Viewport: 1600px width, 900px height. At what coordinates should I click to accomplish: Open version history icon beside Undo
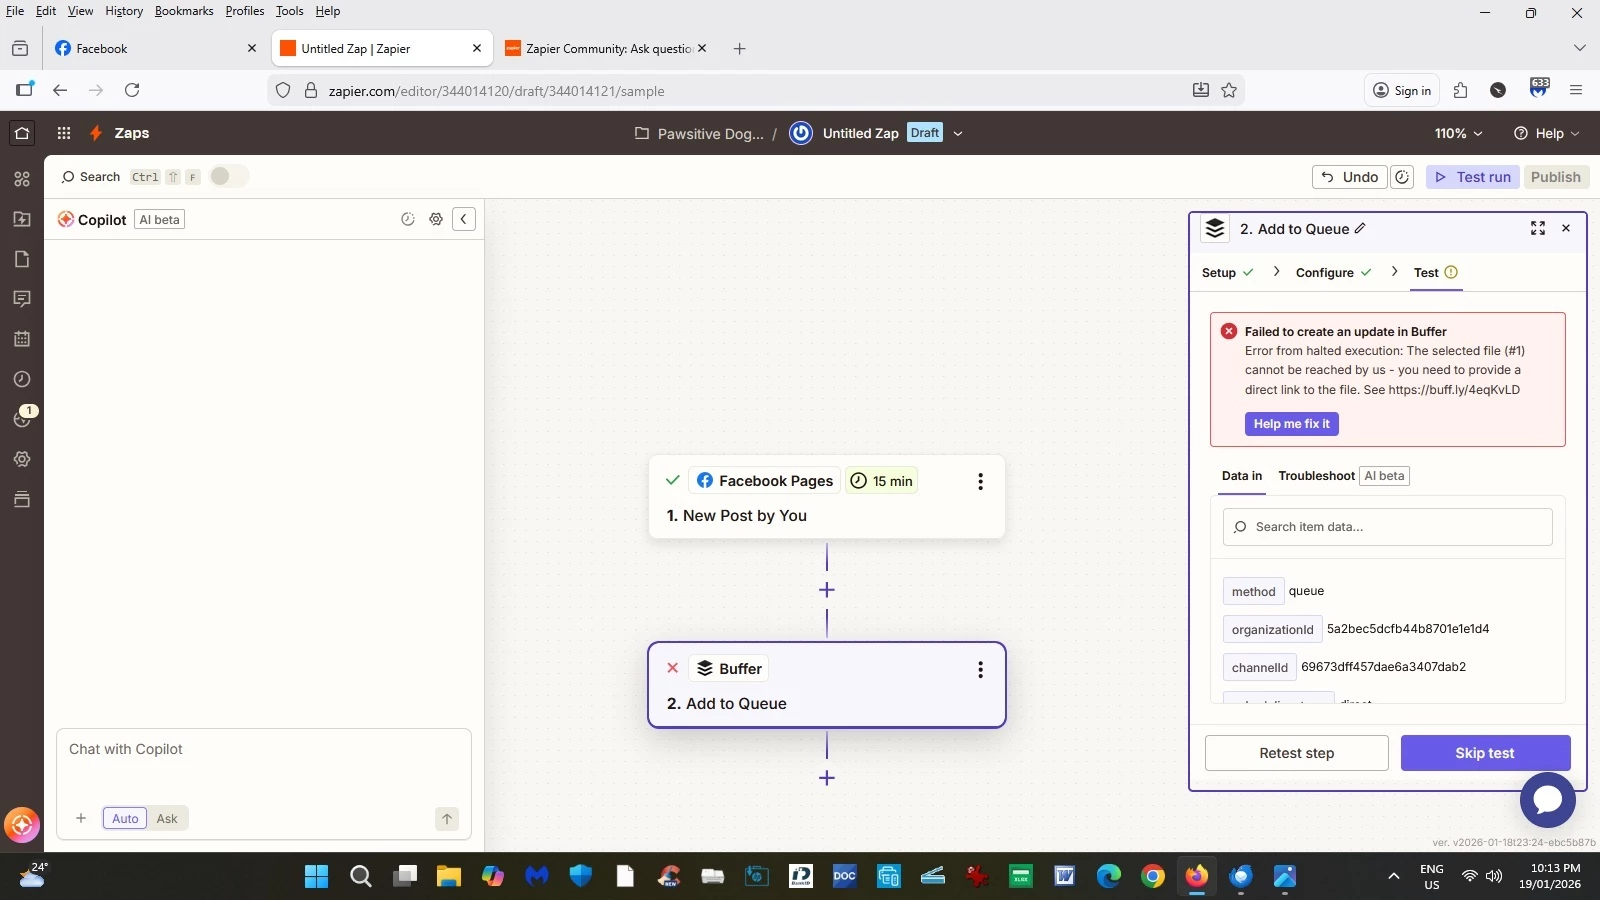1403,177
